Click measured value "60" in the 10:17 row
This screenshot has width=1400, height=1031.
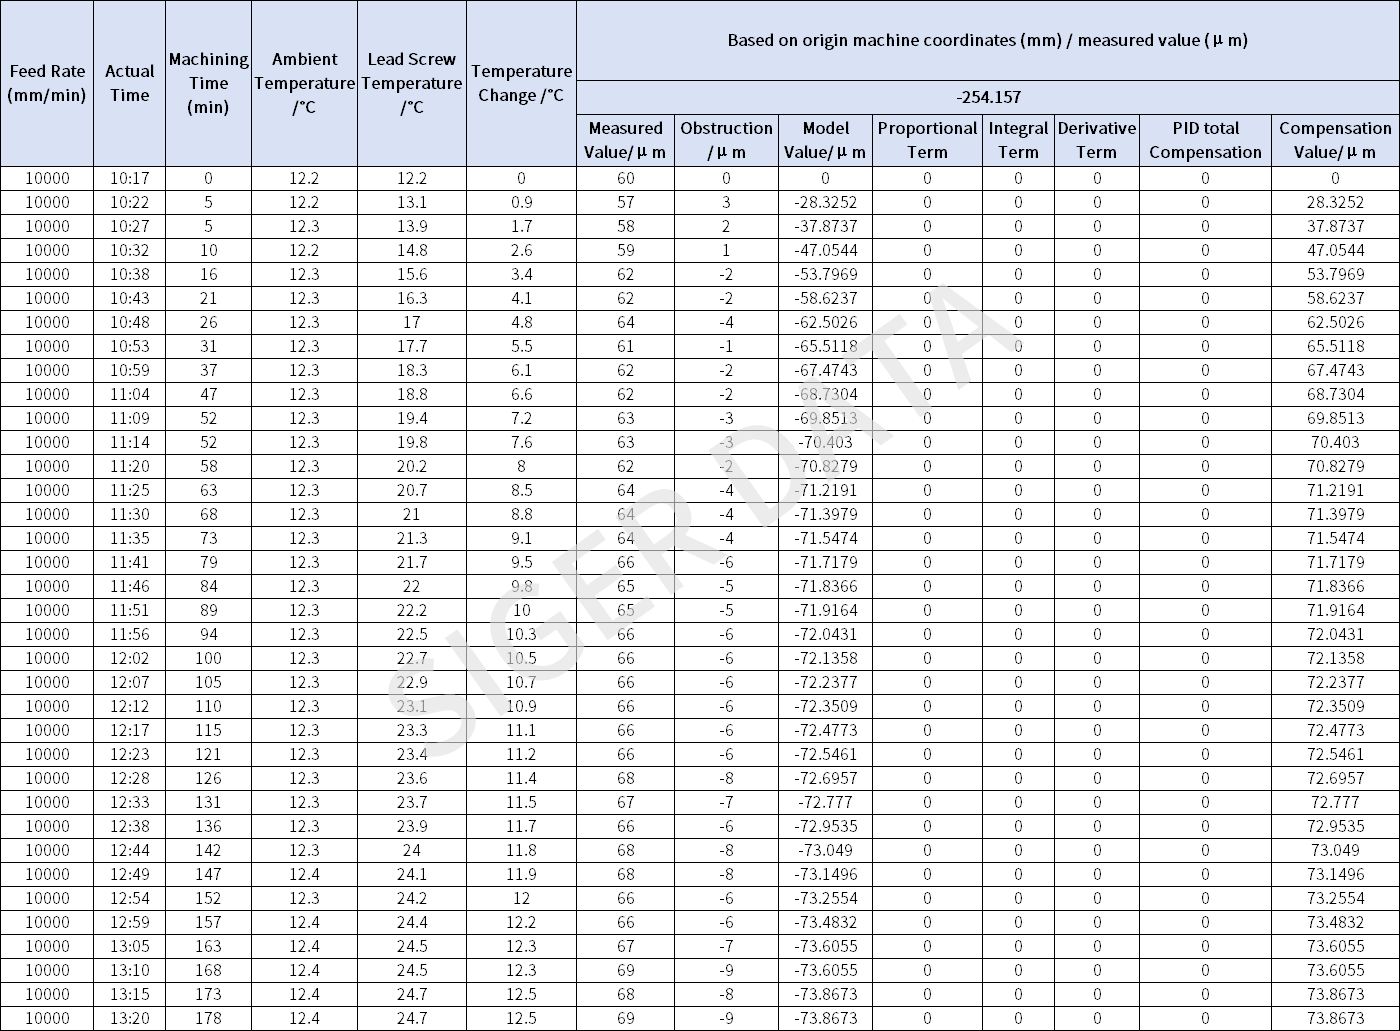[625, 178]
